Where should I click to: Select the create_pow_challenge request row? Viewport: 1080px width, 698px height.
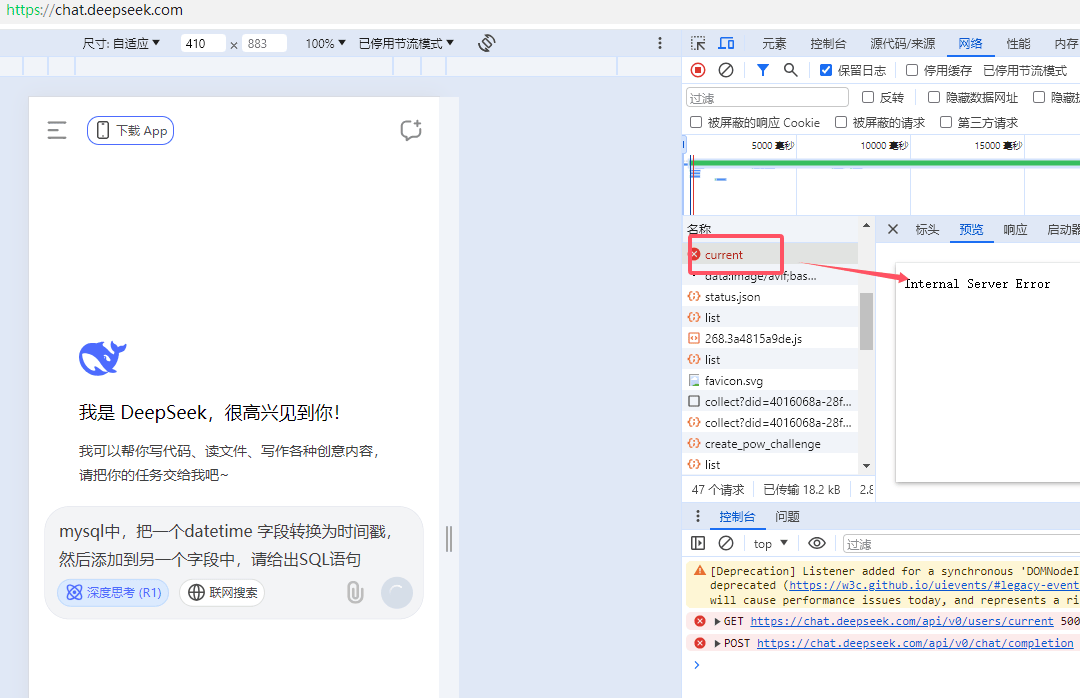771,444
